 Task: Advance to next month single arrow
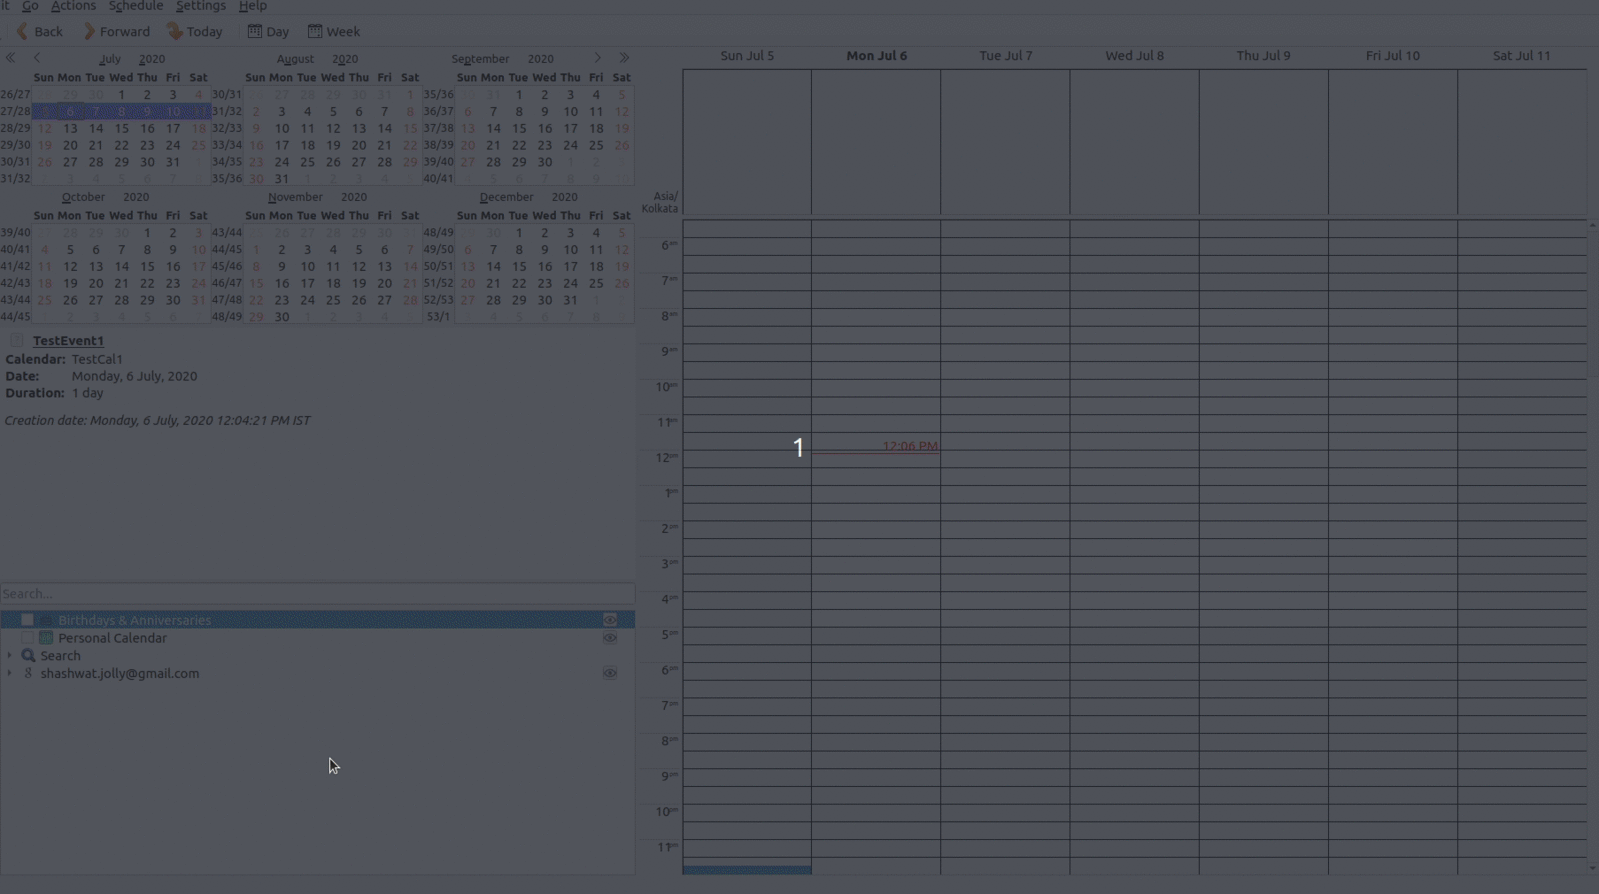(597, 58)
